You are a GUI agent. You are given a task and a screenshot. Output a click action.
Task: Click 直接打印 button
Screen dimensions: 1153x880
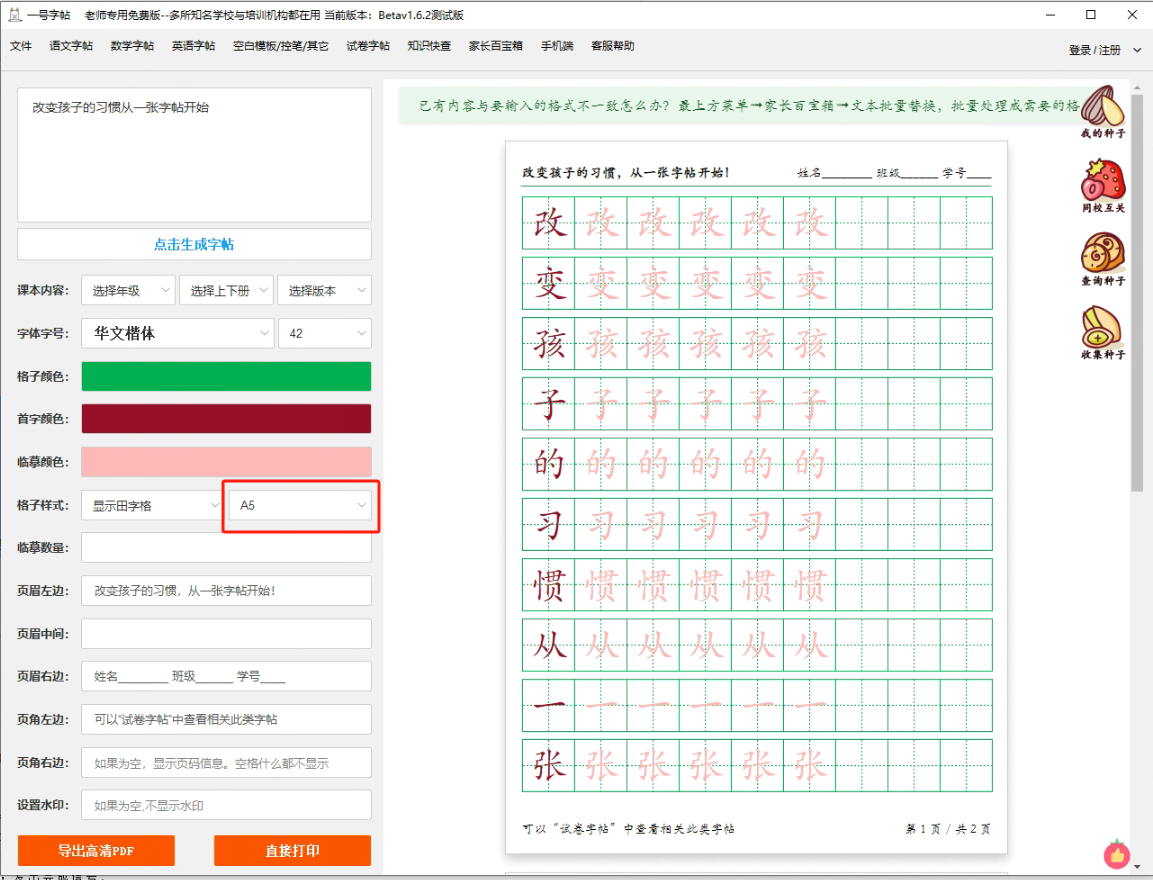pyautogui.click(x=293, y=851)
